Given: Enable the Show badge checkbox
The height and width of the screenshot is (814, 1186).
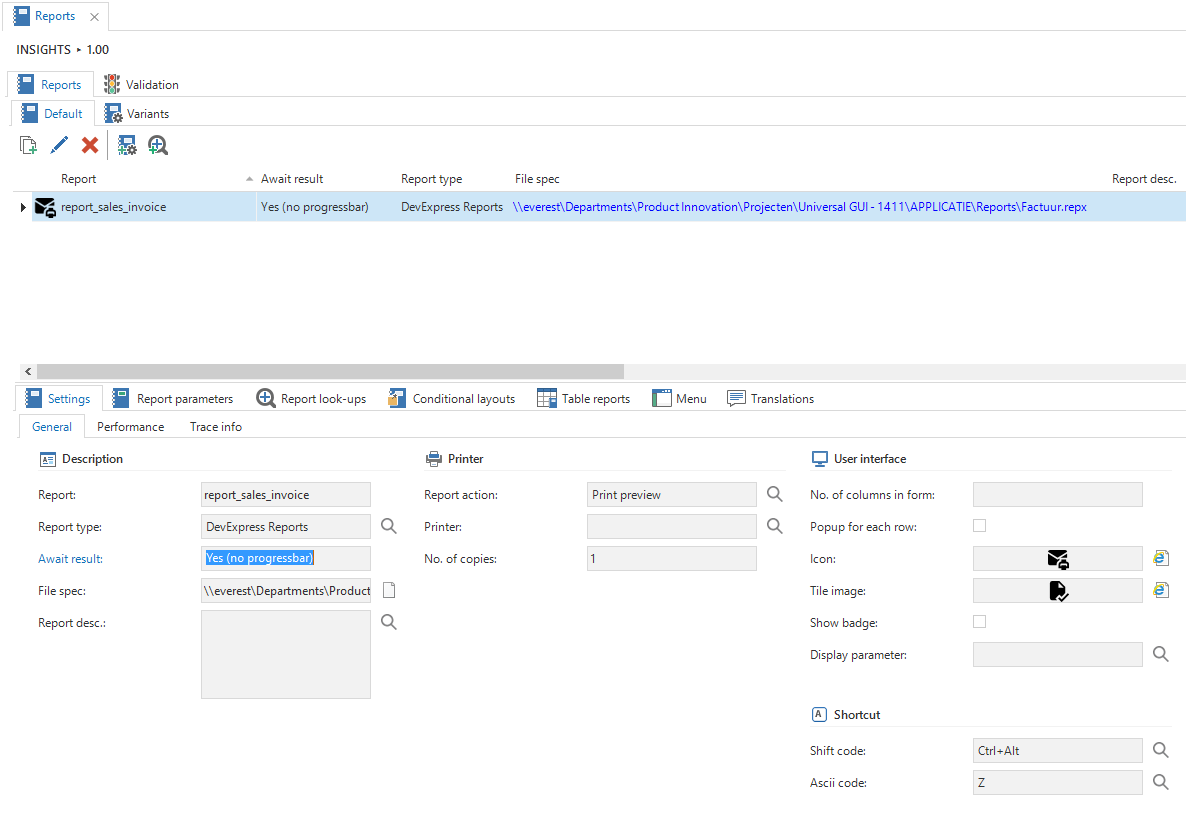Looking at the screenshot, I should (x=979, y=622).
